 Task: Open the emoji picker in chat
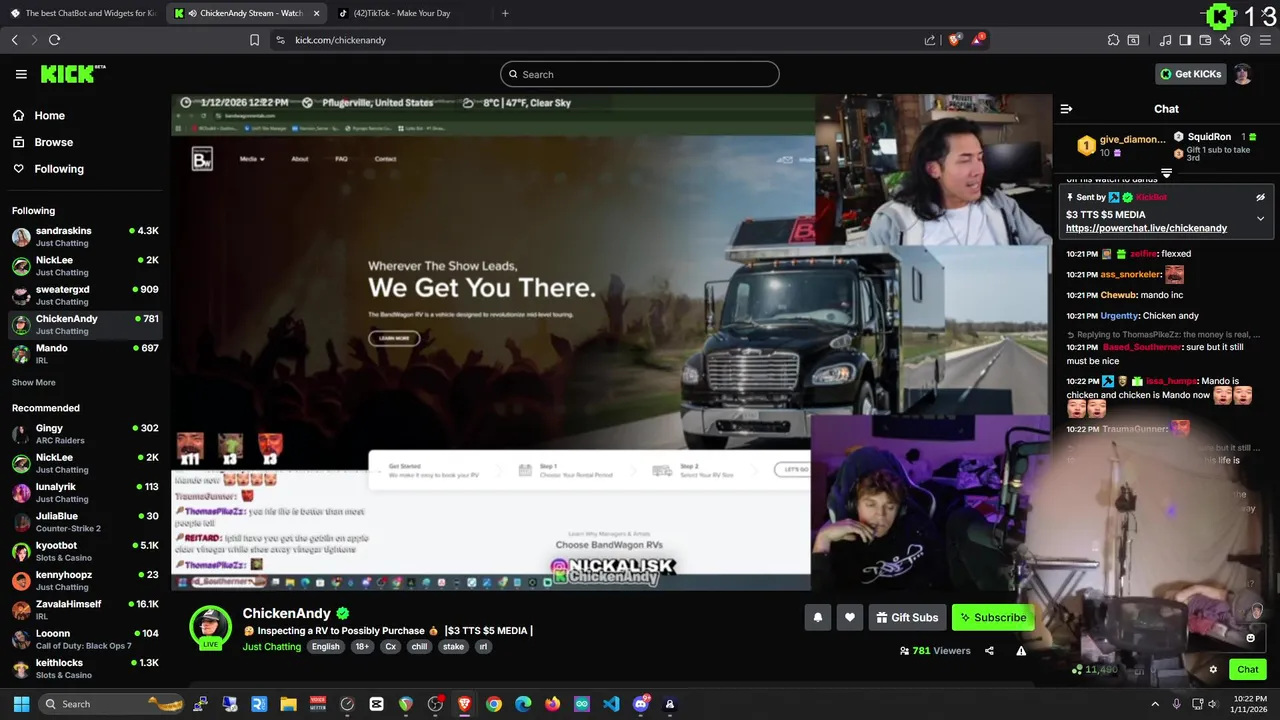coord(1250,638)
